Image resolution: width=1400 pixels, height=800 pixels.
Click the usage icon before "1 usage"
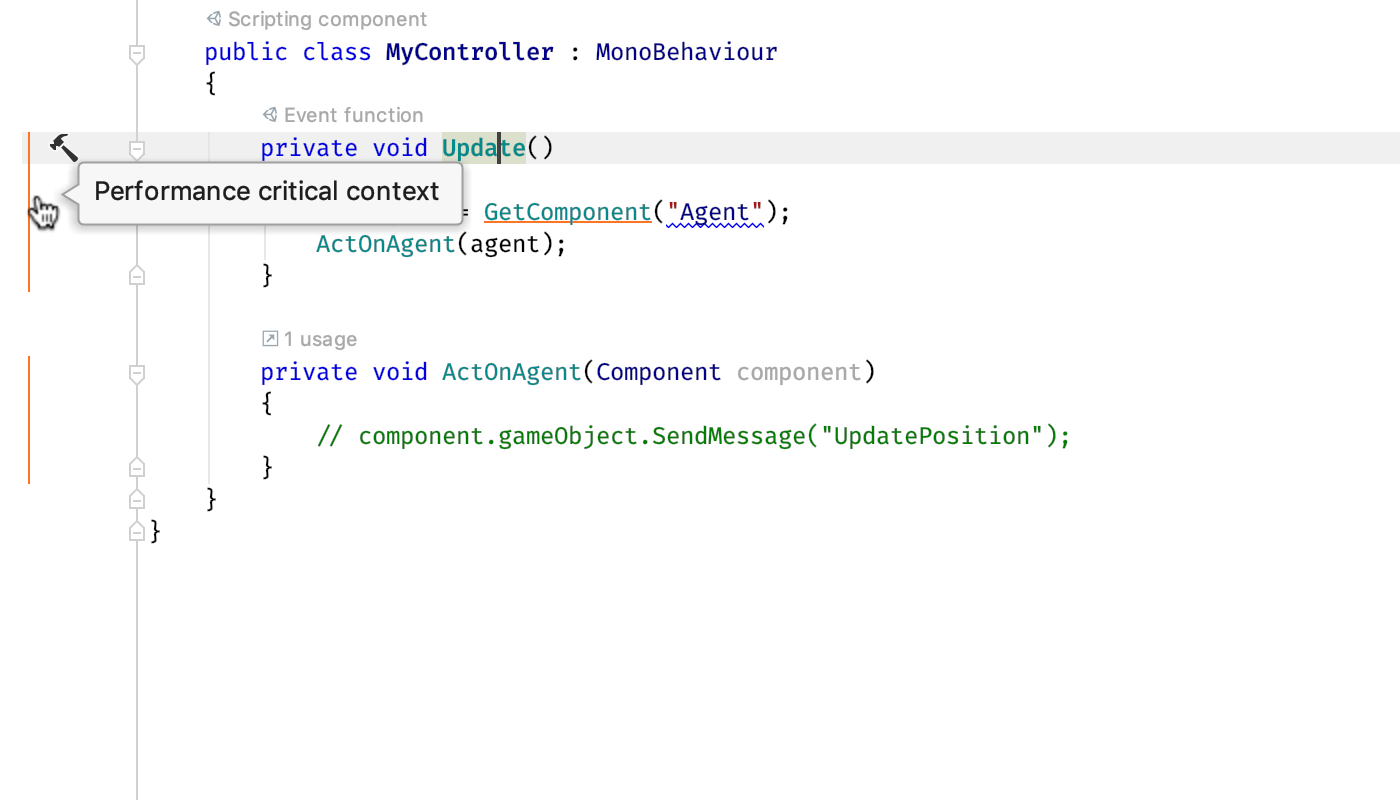pyautogui.click(x=270, y=339)
